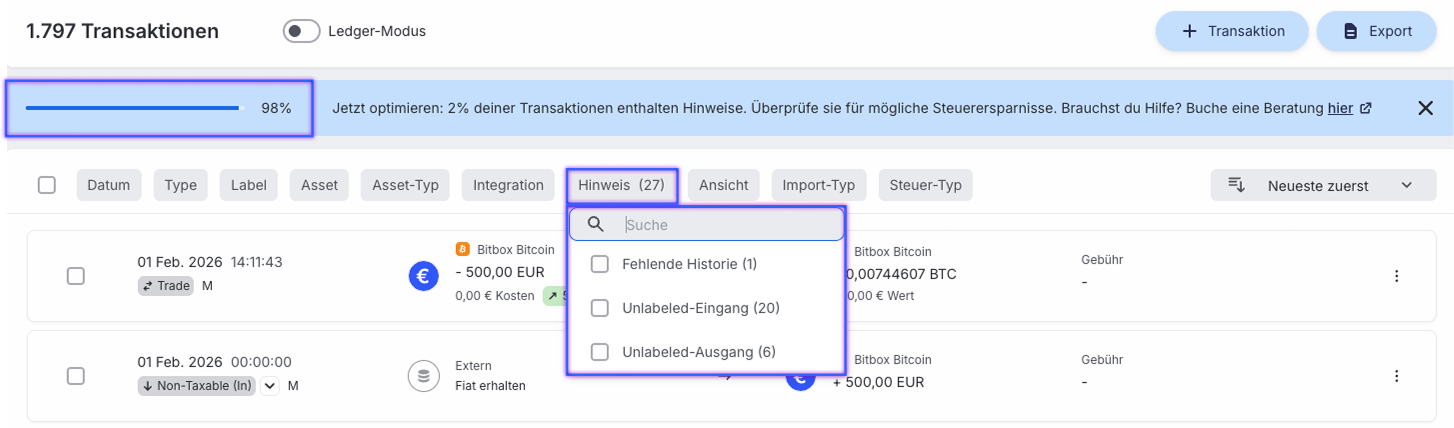This screenshot has height=428, width=1454.
Task: Tick the 'Unlabeled-Eingang (20)' filter option
Action: point(600,308)
